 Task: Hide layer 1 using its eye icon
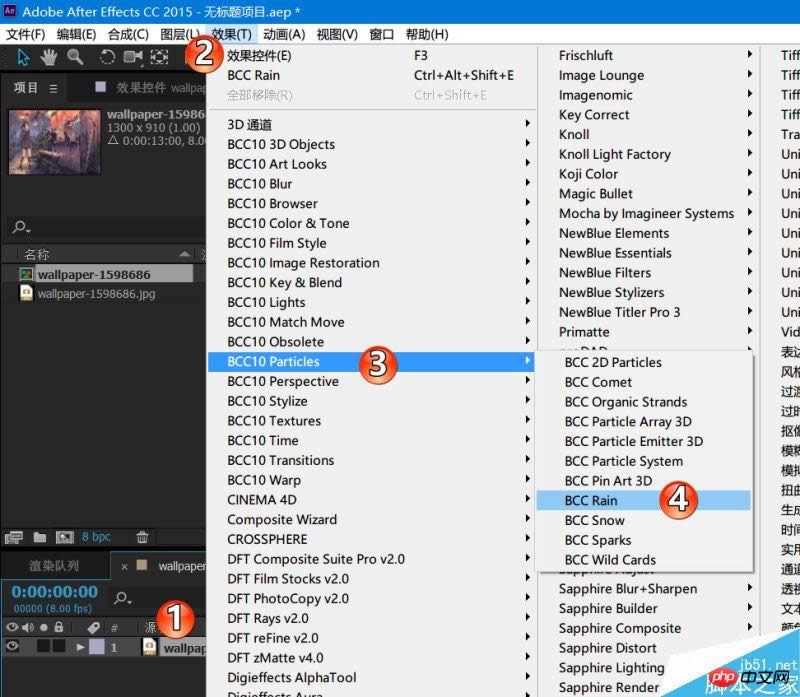pyautogui.click(x=13, y=647)
